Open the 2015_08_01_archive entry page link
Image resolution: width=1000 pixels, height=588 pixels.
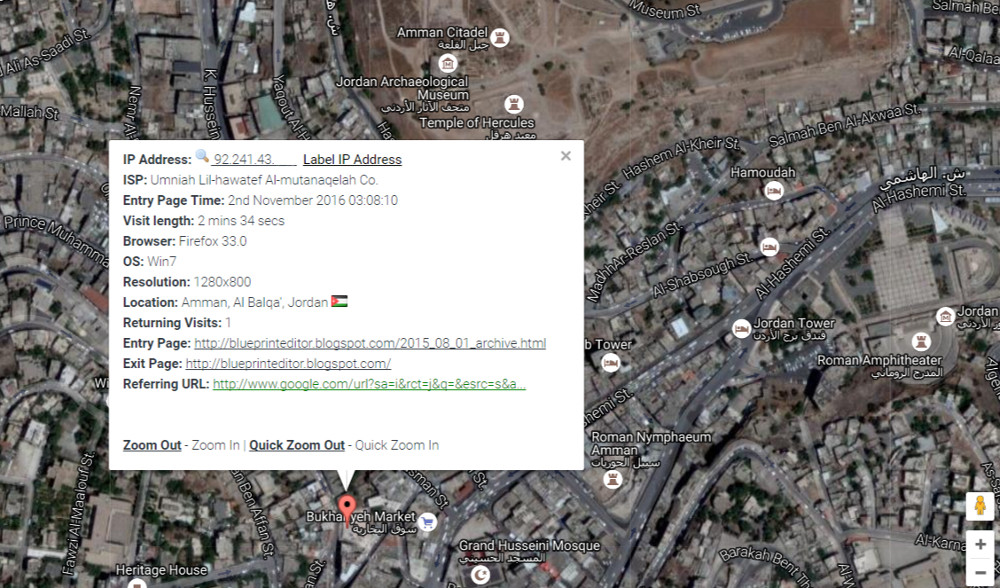click(370, 343)
